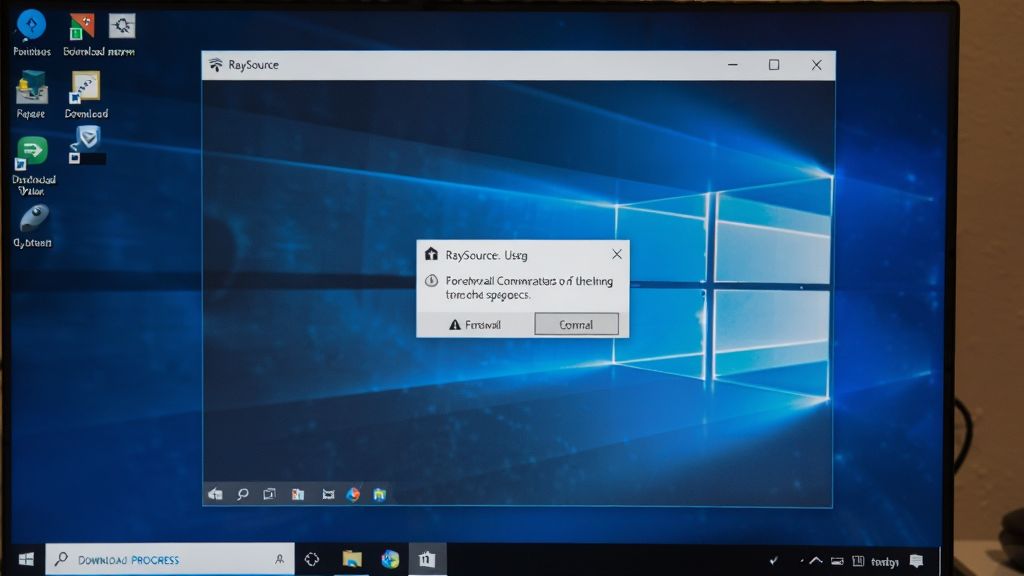Open the browser icon on the taskbar

[x=390, y=560]
